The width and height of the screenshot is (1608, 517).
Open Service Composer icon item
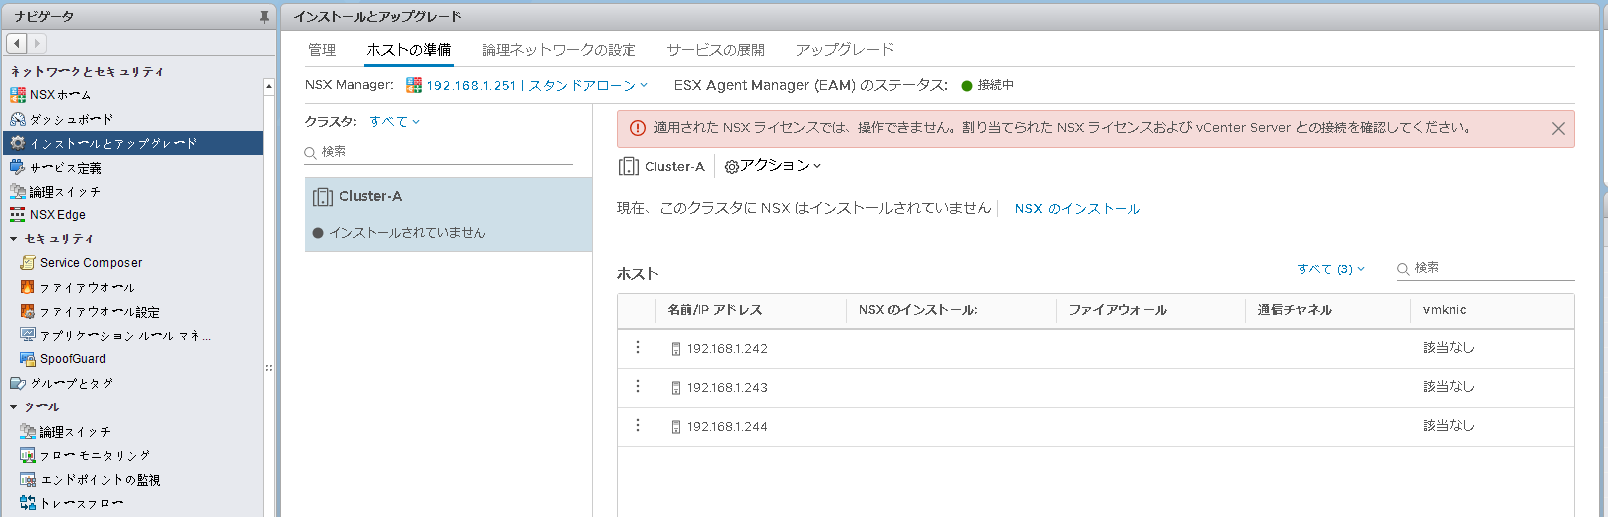coord(28,263)
